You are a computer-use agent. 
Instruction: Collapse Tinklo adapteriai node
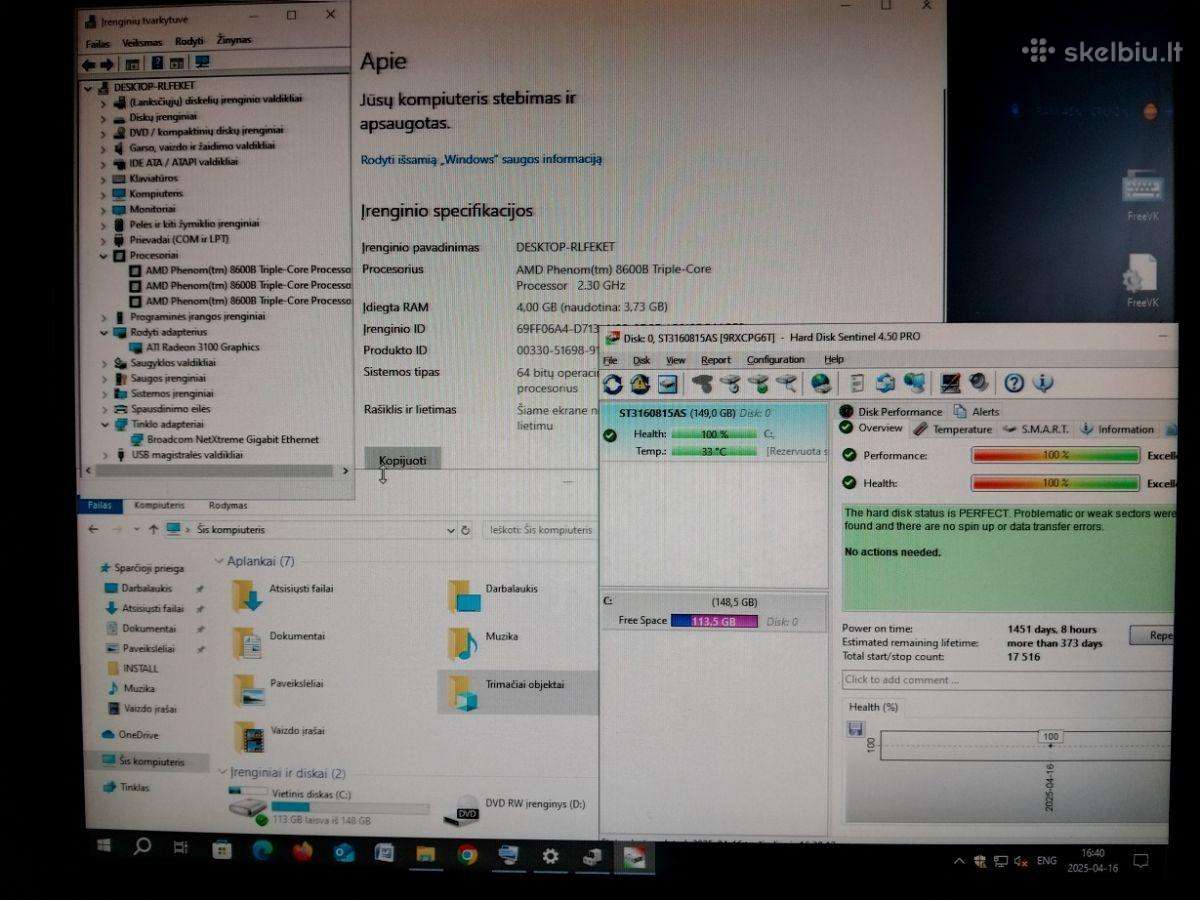(x=103, y=424)
